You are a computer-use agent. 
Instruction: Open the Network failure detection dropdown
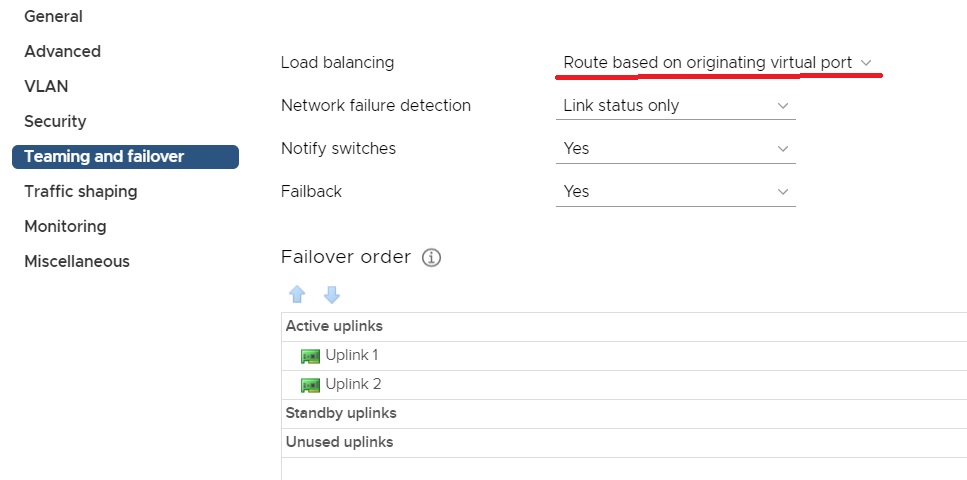(676, 106)
